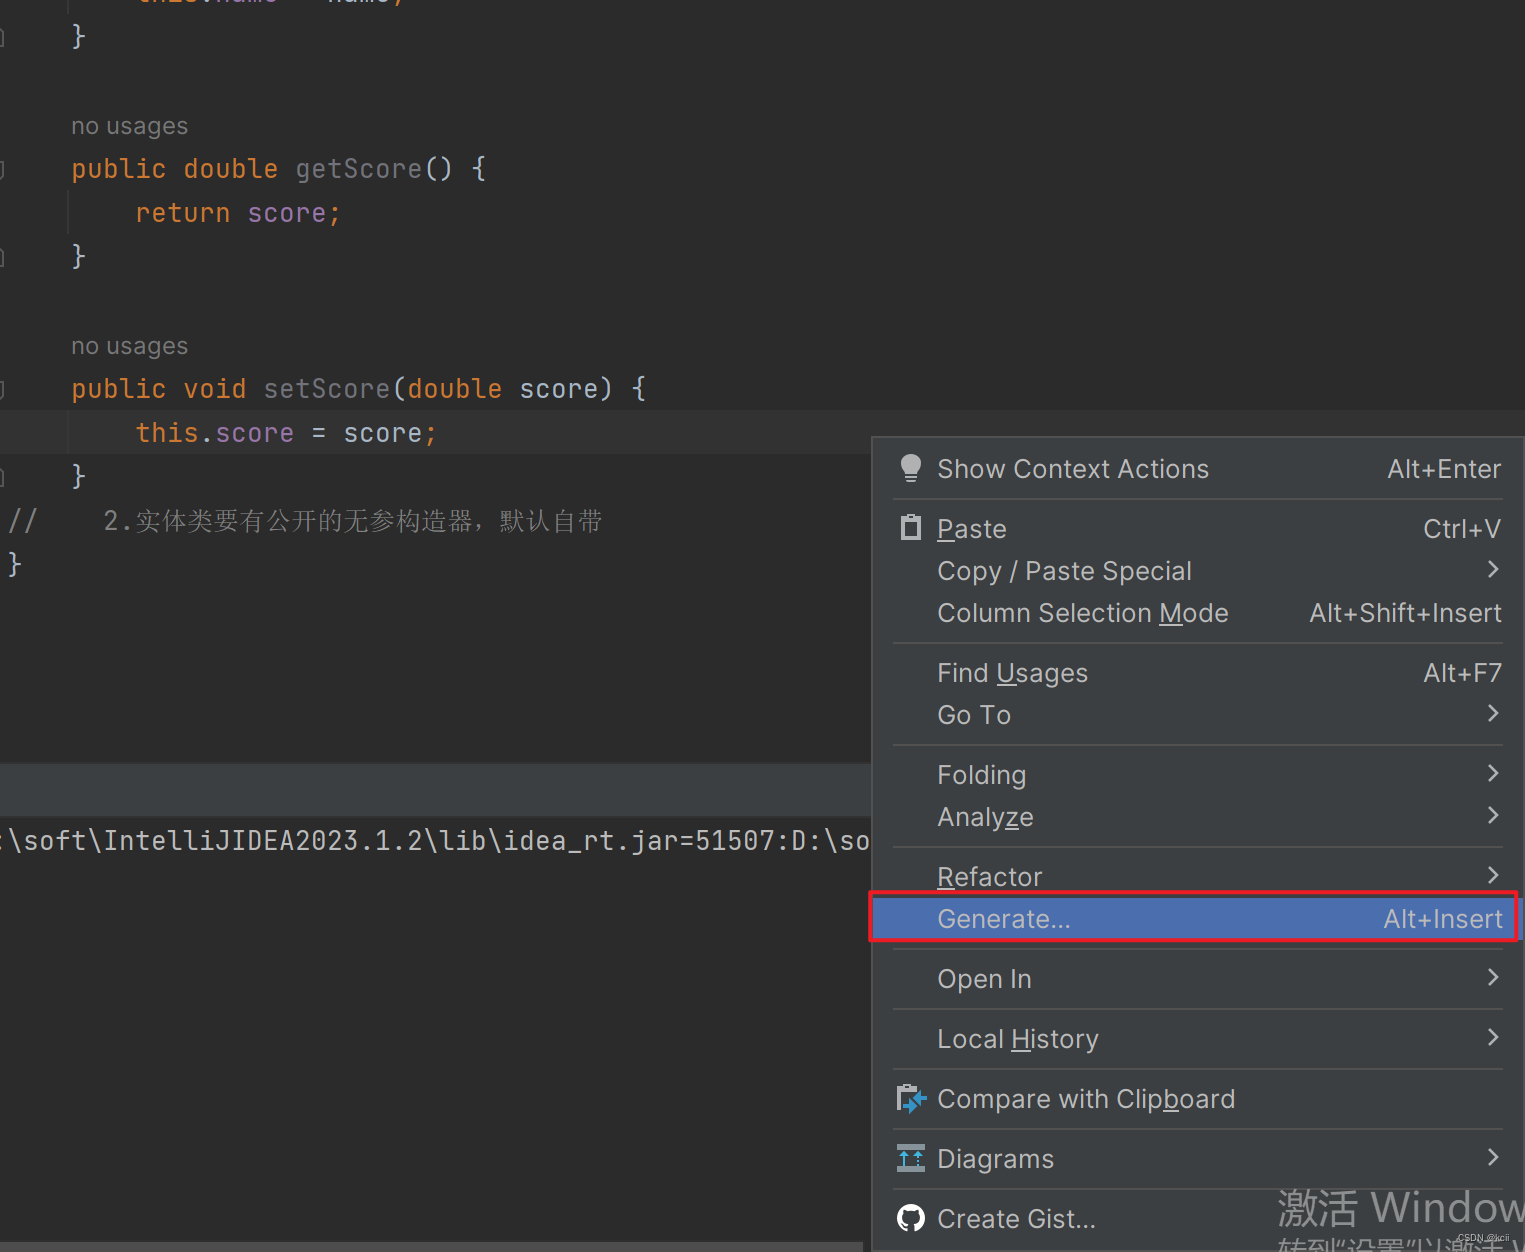Click fold marker beside getScore method declaration

pos(2,169)
